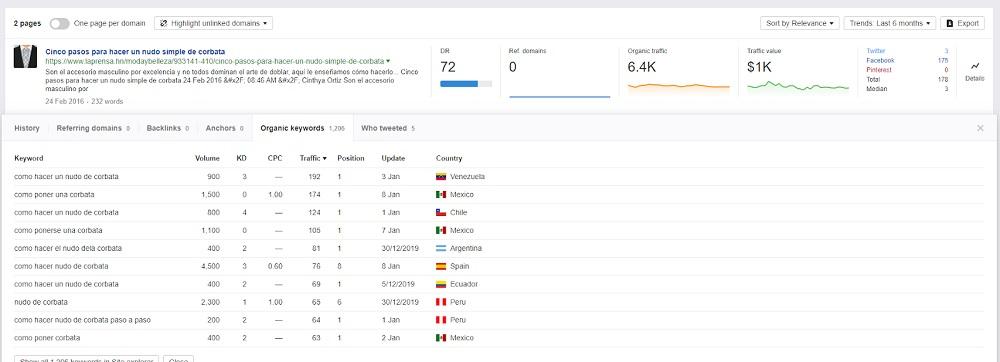Click traffic value figure $1K
This screenshot has width=1000, height=362.
759,67
